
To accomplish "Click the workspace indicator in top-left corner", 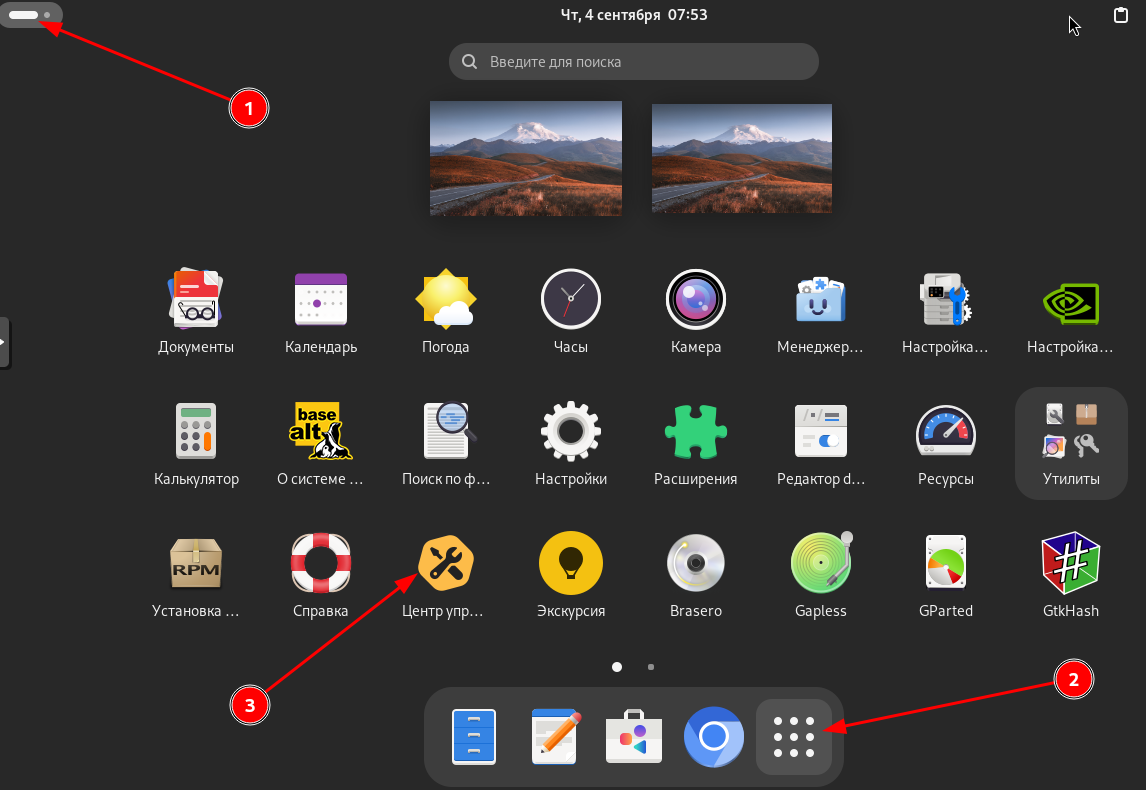I will point(30,15).
